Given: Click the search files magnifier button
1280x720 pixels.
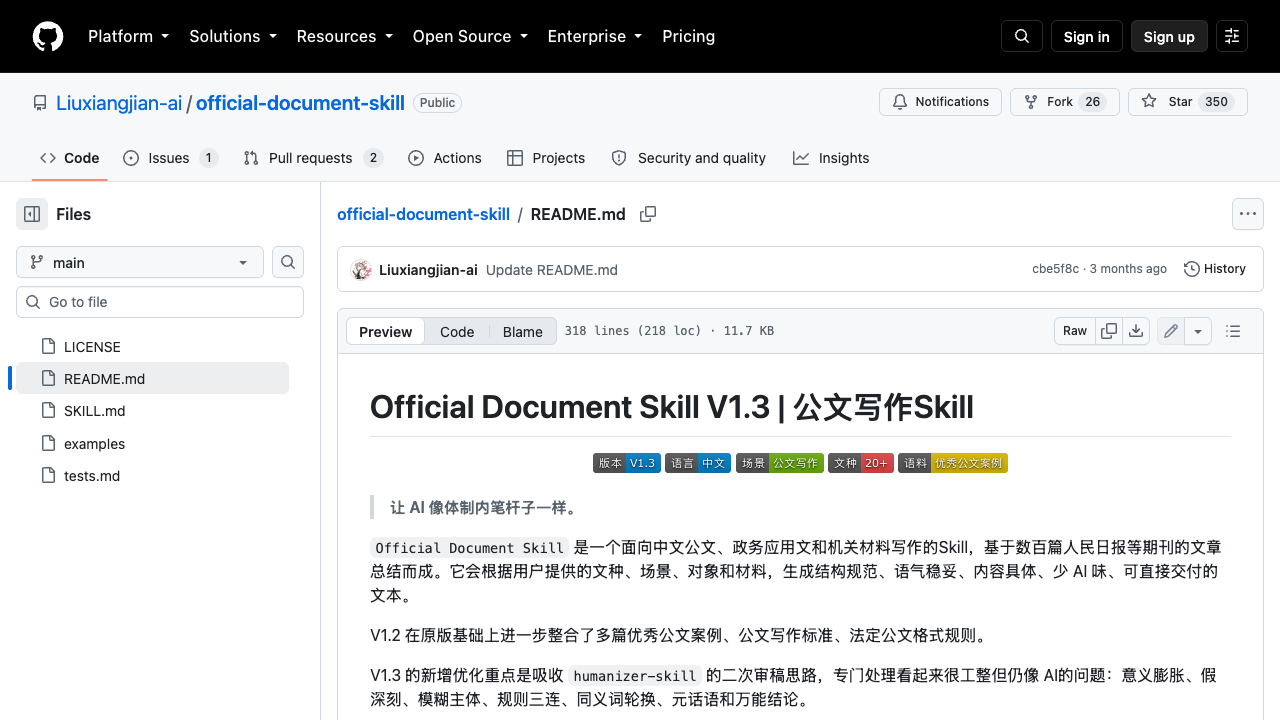Looking at the screenshot, I should 288,262.
